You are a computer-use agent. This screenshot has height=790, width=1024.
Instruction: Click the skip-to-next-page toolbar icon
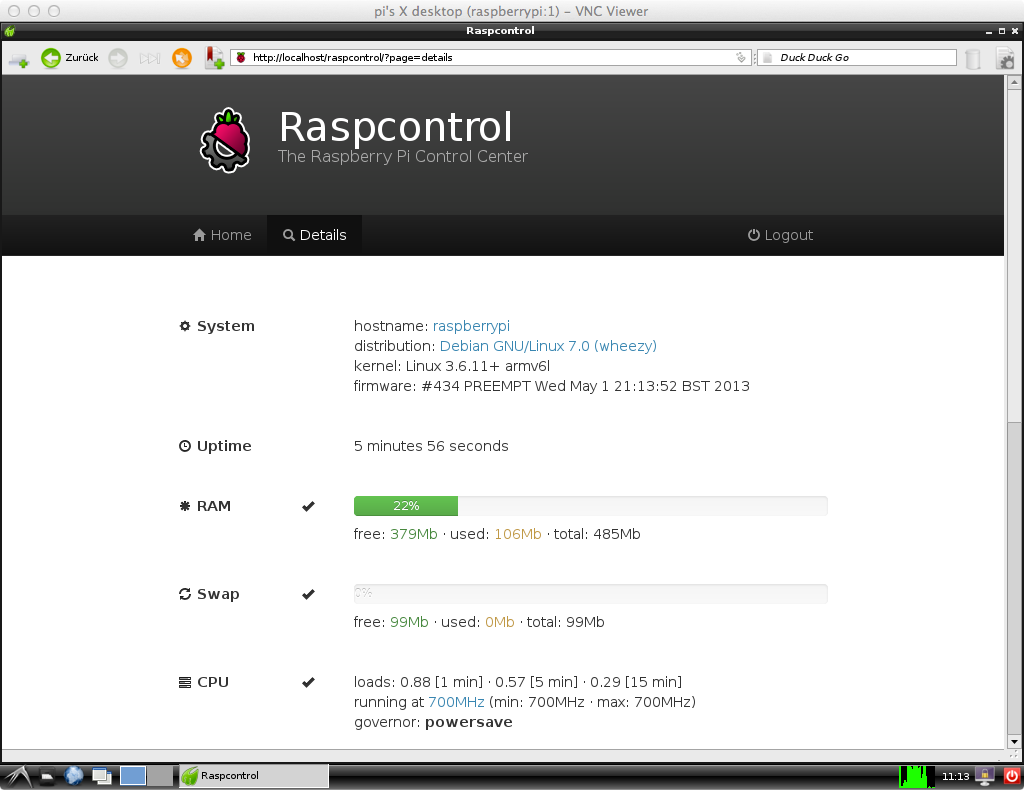[x=150, y=58]
